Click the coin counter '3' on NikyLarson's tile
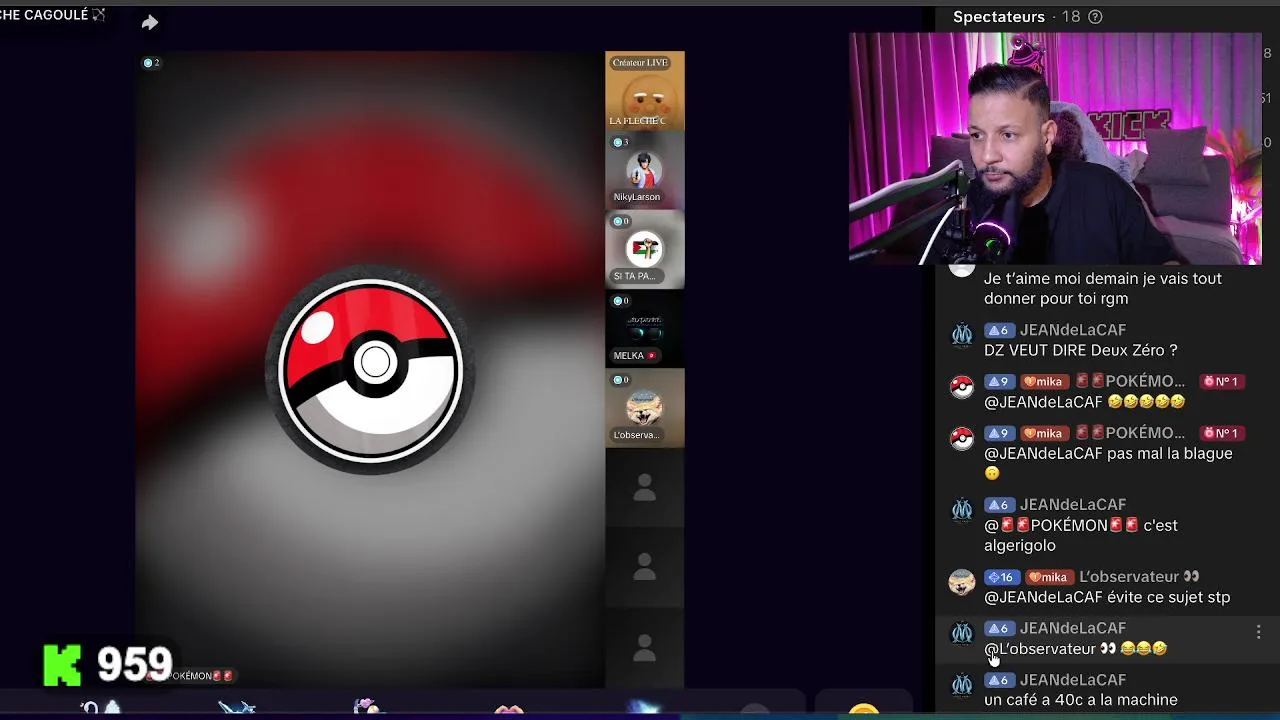The height and width of the screenshot is (720, 1280). pyautogui.click(x=620, y=142)
